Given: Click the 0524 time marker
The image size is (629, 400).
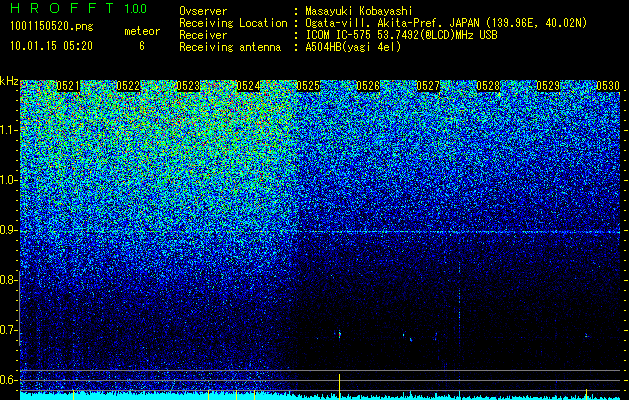Looking at the screenshot, I should click(248, 86).
